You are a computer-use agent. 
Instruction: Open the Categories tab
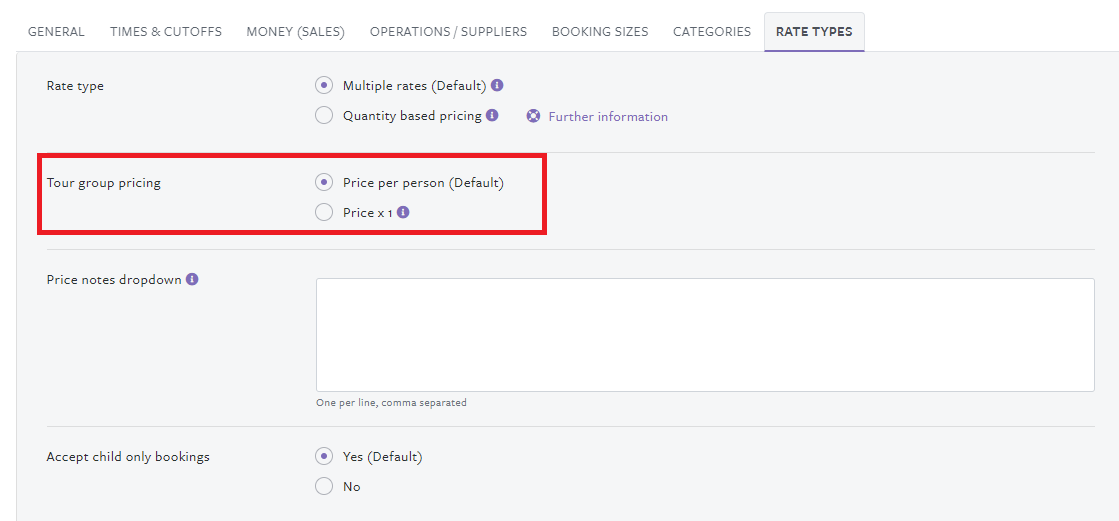click(712, 32)
